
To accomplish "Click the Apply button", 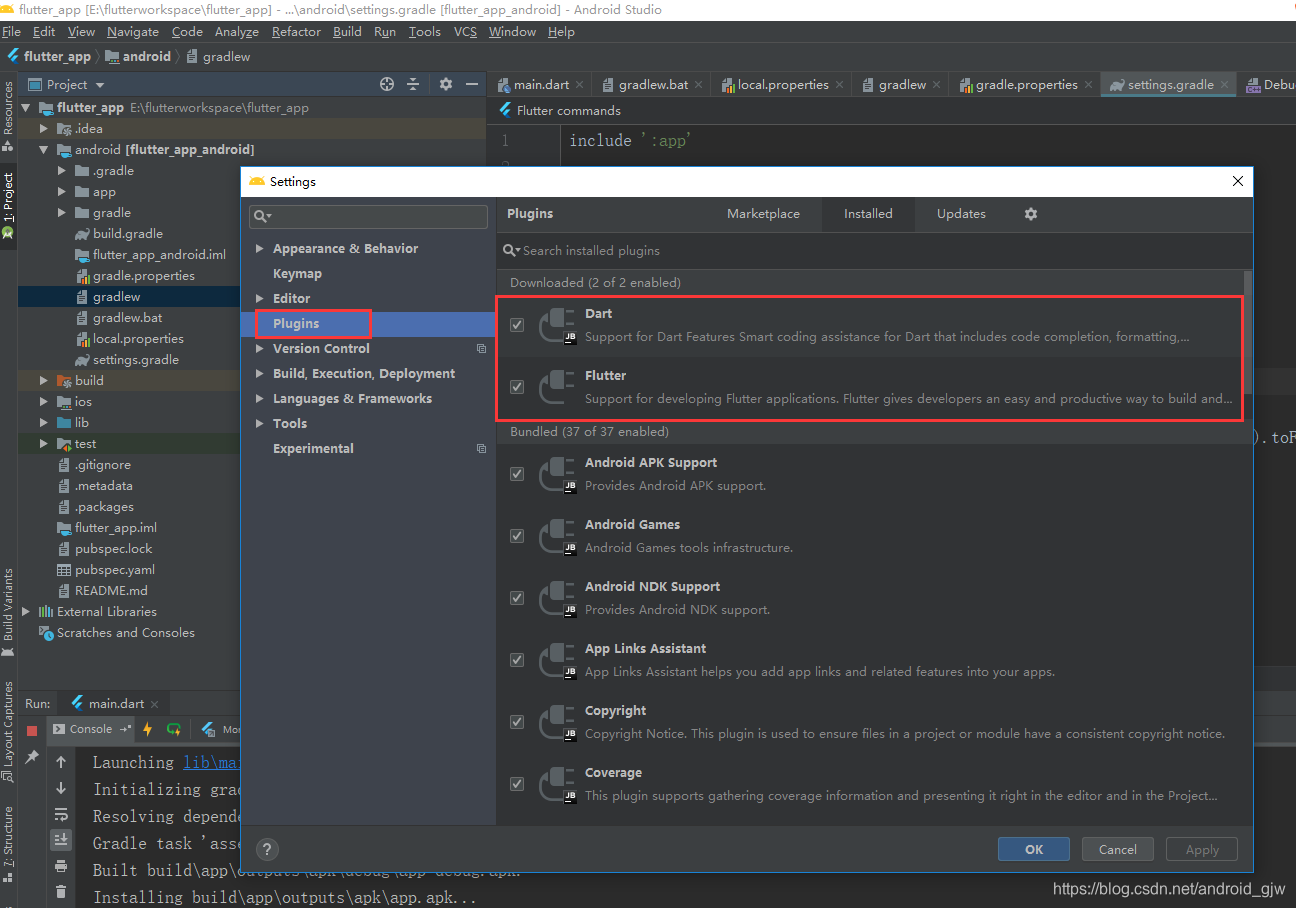I will click(x=1202, y=849).
